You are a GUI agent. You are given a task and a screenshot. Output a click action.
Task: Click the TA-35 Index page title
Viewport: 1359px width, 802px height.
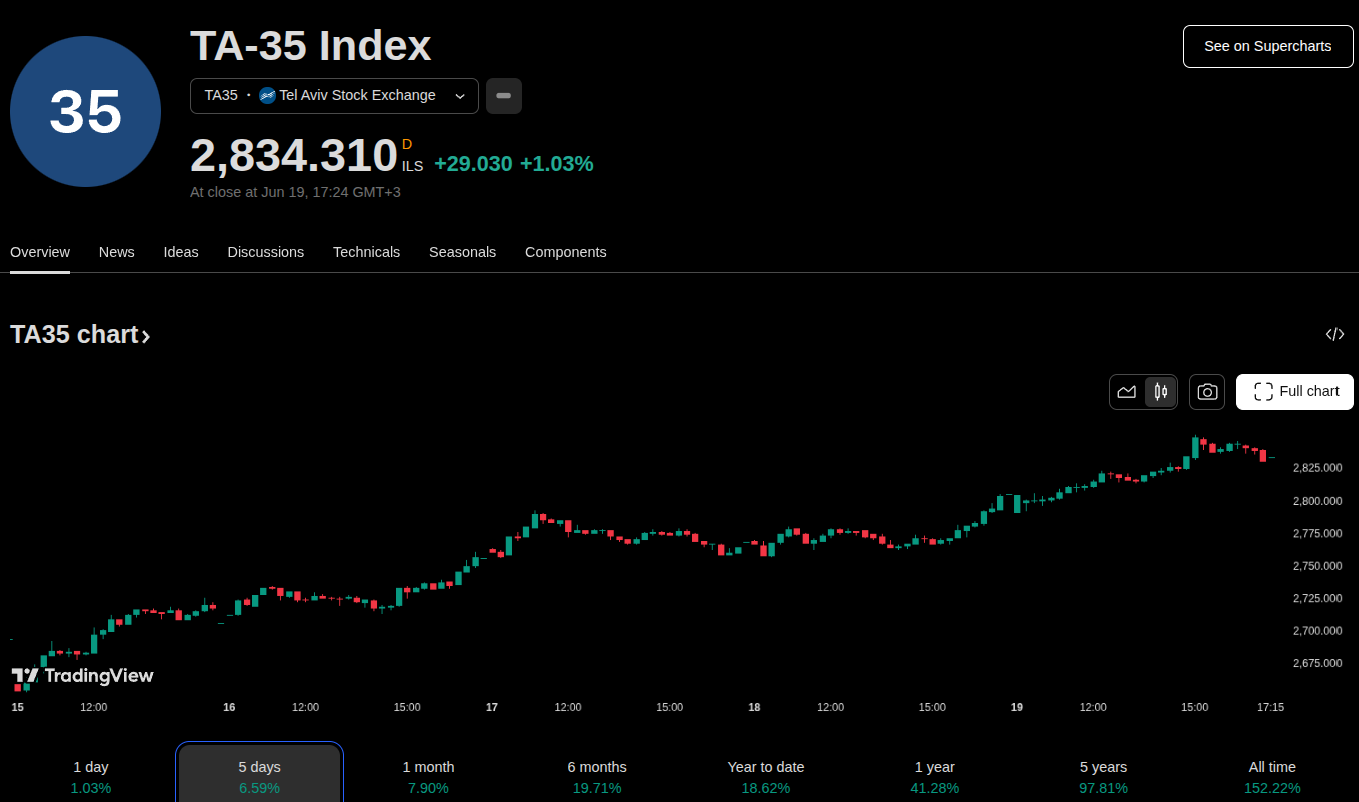pos(311,46)
